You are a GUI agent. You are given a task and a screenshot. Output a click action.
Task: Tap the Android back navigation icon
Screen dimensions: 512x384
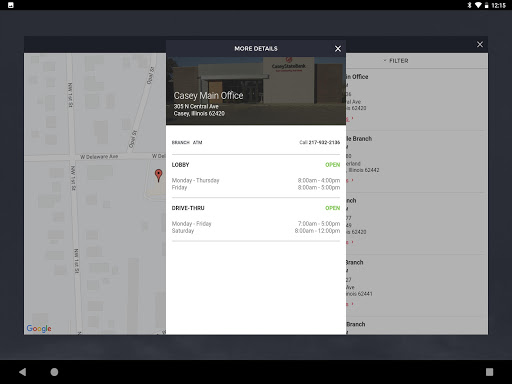22,372
